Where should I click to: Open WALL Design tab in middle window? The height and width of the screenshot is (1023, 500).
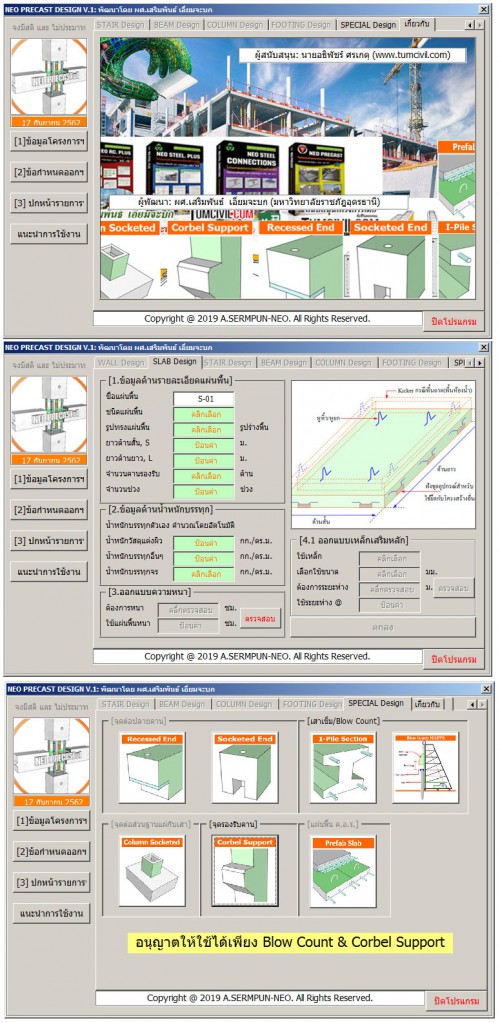[x=121, y=363]
